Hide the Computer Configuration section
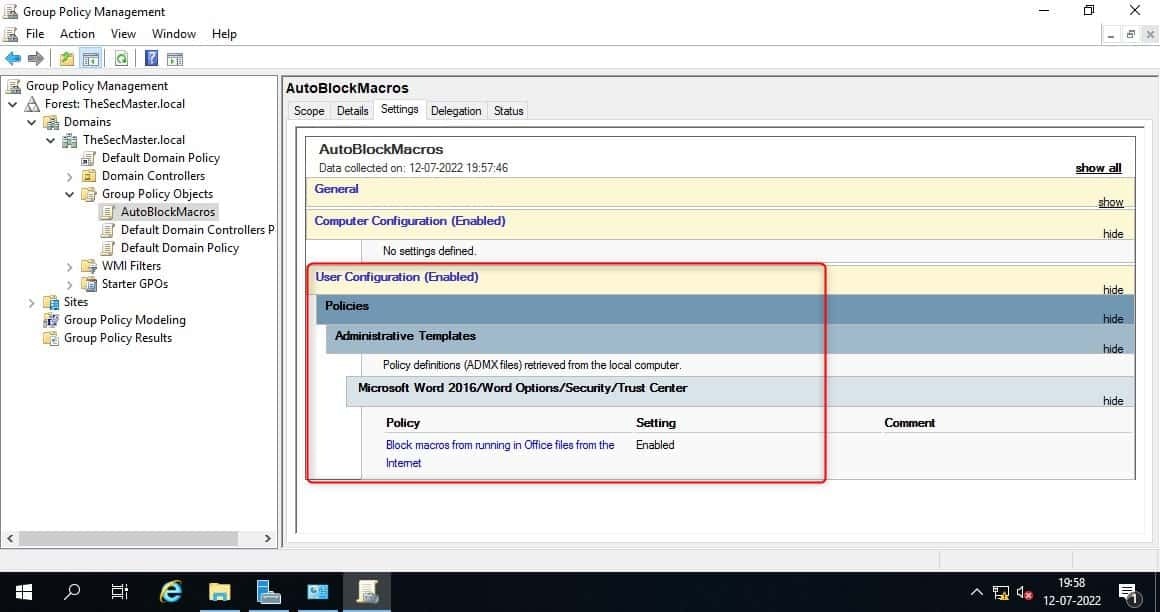Screen dimensions: 1160x612 [1113, 234]
